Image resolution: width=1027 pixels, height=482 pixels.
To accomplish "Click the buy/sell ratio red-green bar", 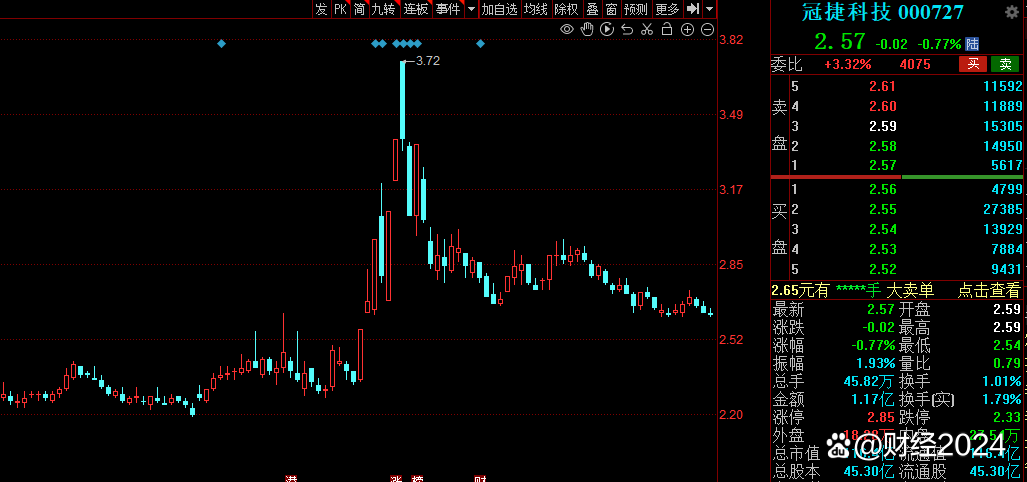I will [897, 177].
